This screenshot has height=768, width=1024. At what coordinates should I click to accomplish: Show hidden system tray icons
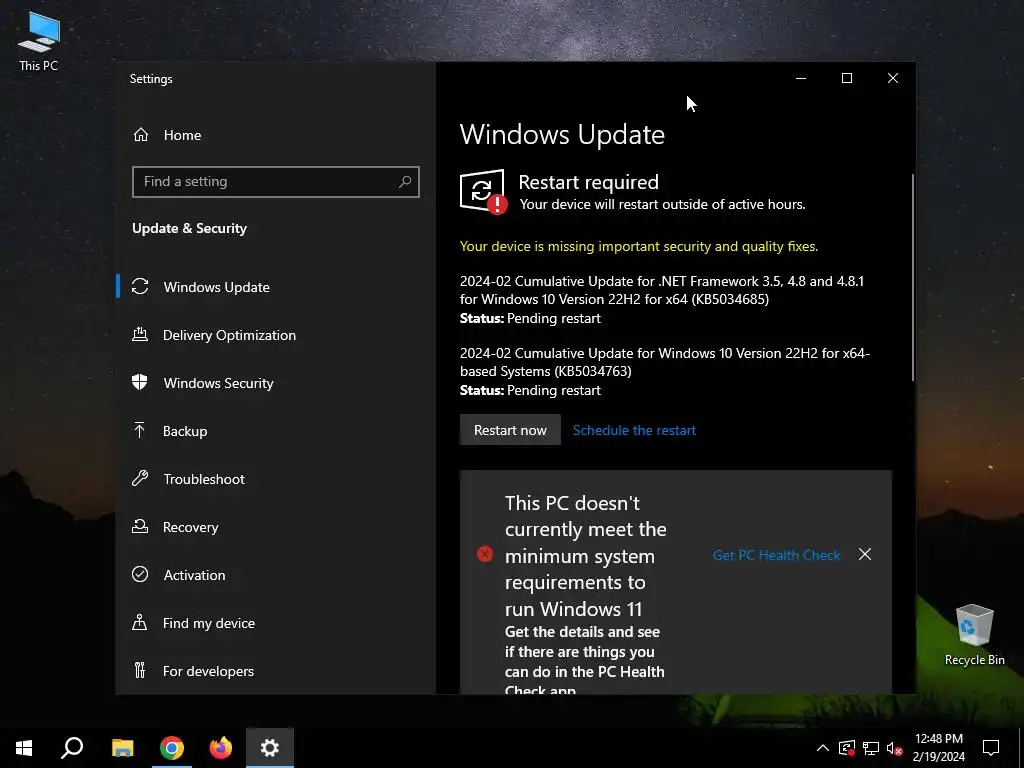click(823, 748)
